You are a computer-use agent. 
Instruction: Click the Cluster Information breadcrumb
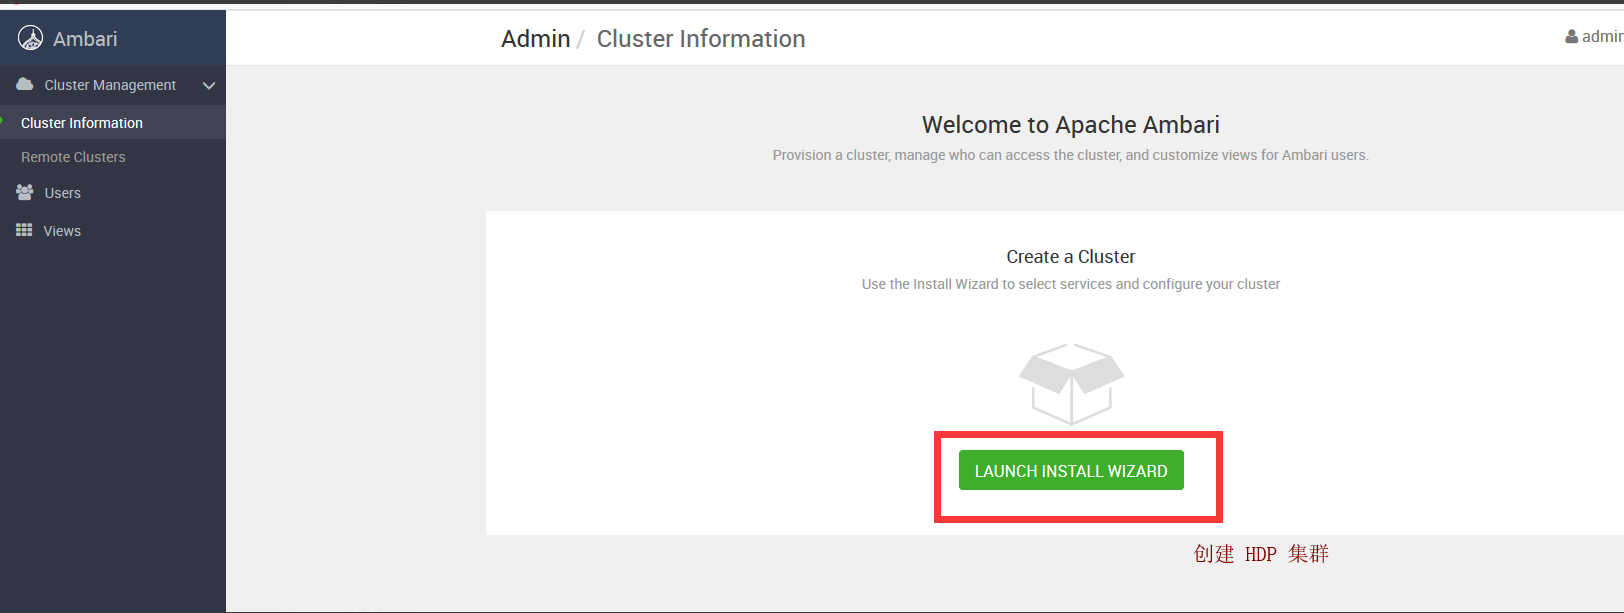(x=701, y=39)
